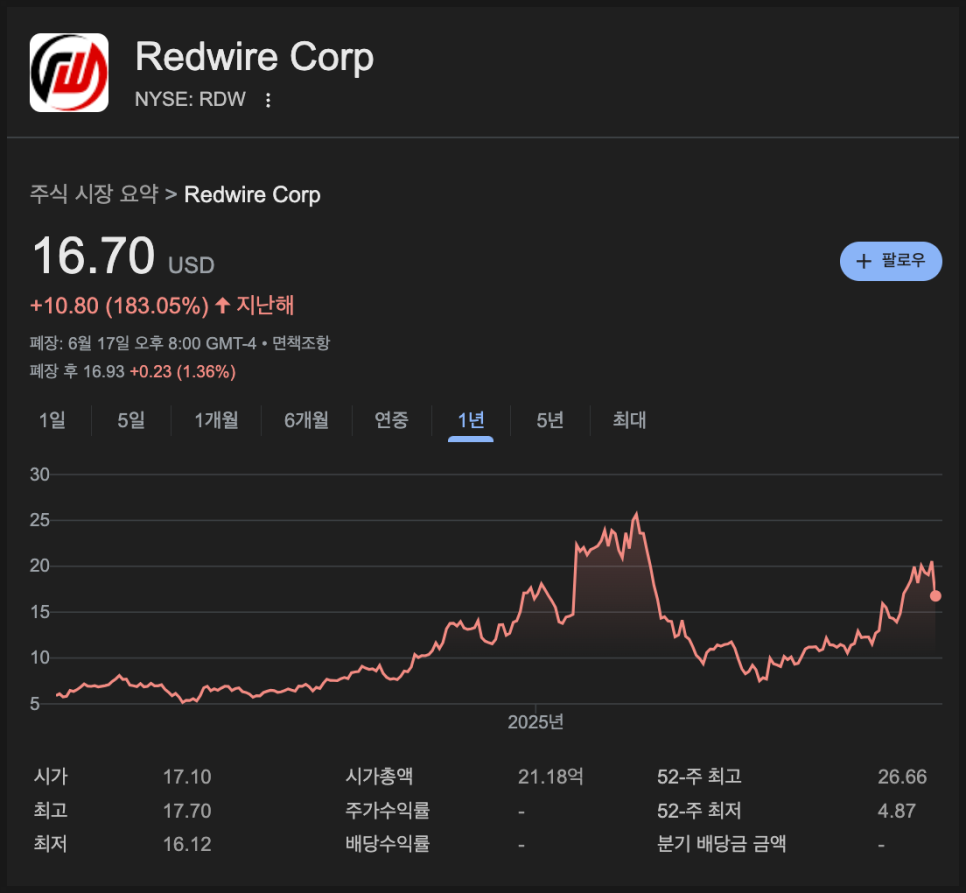
Task: Click the Redwire Corp breadcrumb text
Action: point(253,195)
